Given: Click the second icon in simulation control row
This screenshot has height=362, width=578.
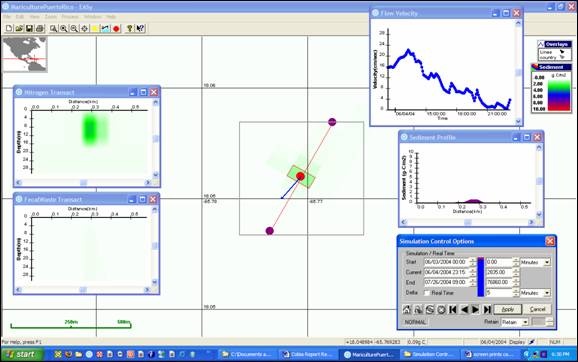Looking at the screenshot, I should click(x=418, y=309).
